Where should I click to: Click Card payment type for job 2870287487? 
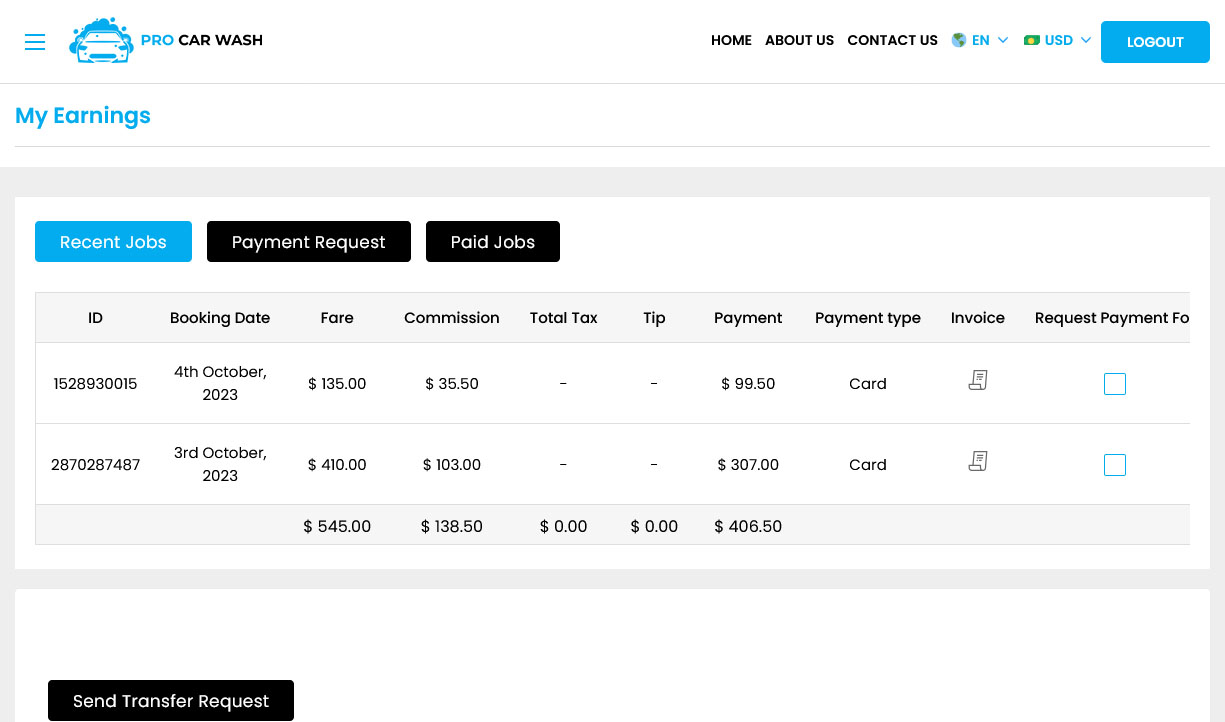point(868,465)
